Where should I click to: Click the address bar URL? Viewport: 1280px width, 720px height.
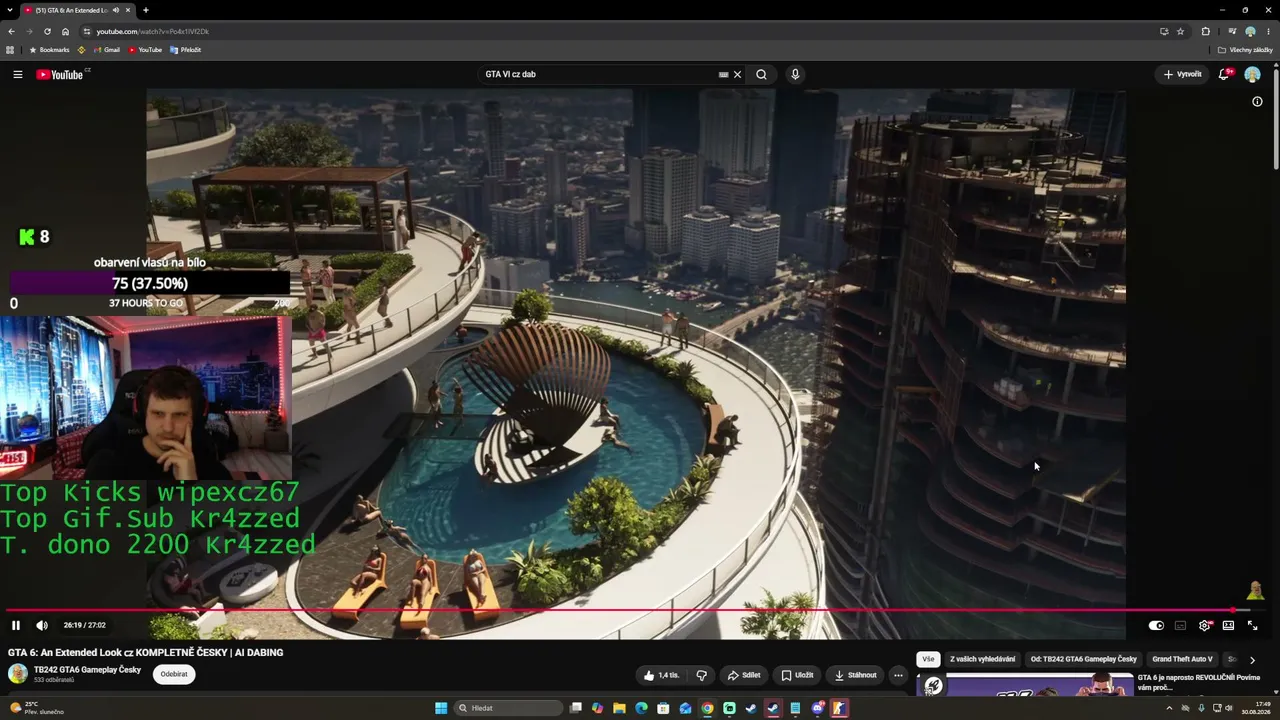pos(152,31)
